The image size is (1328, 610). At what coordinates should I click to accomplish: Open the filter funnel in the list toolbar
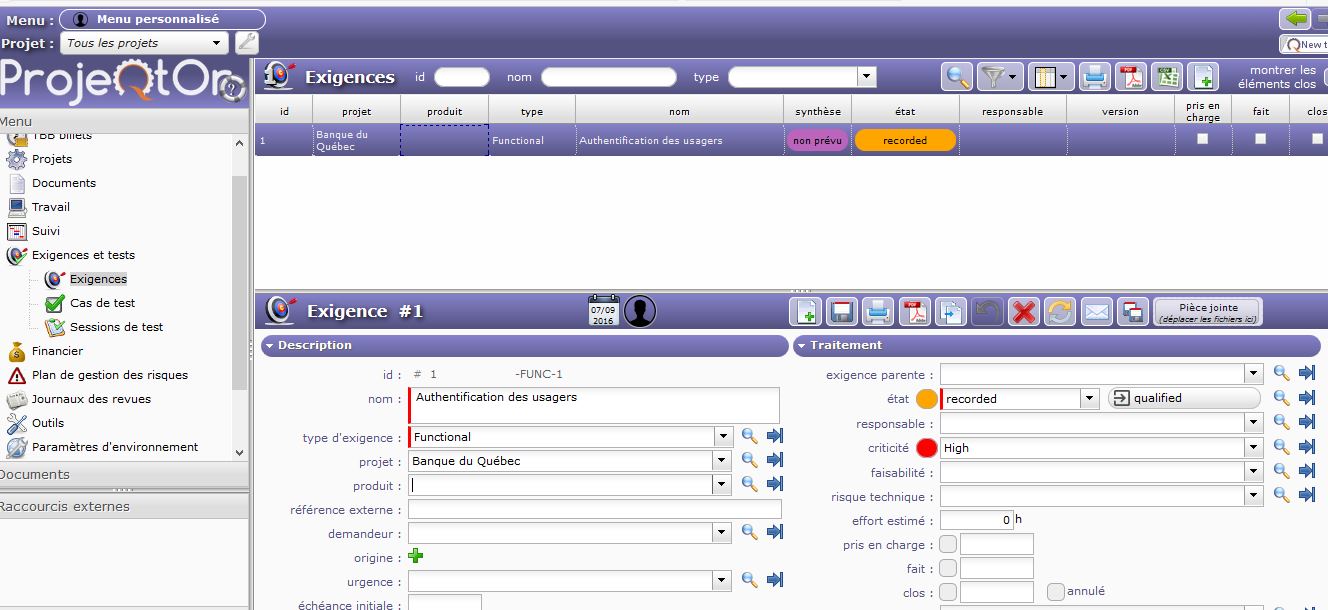tap(997, 77)
